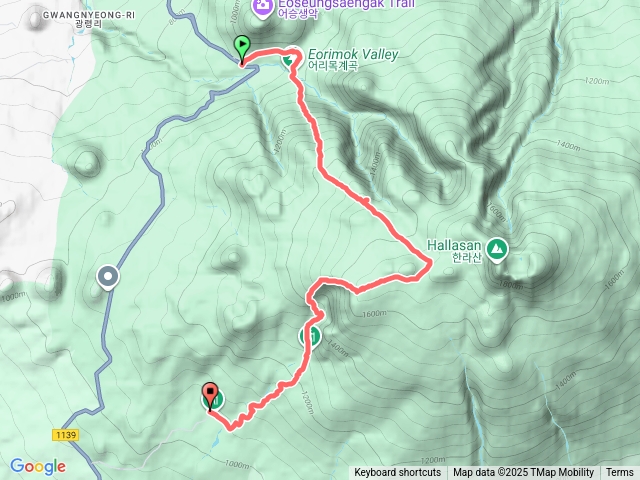Click the Gwangnyeong-ri village label
This screenshot has width=640, height=480.
point(89,19)
